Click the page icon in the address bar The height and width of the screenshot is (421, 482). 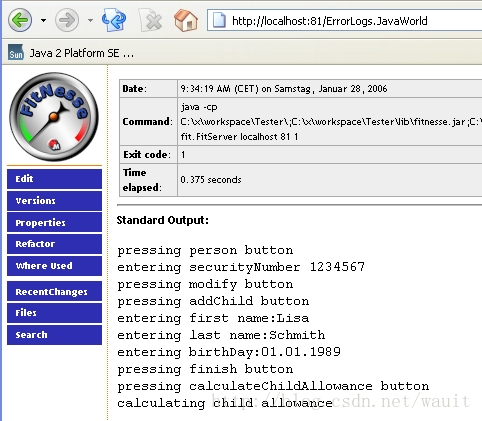pos(219,21)
